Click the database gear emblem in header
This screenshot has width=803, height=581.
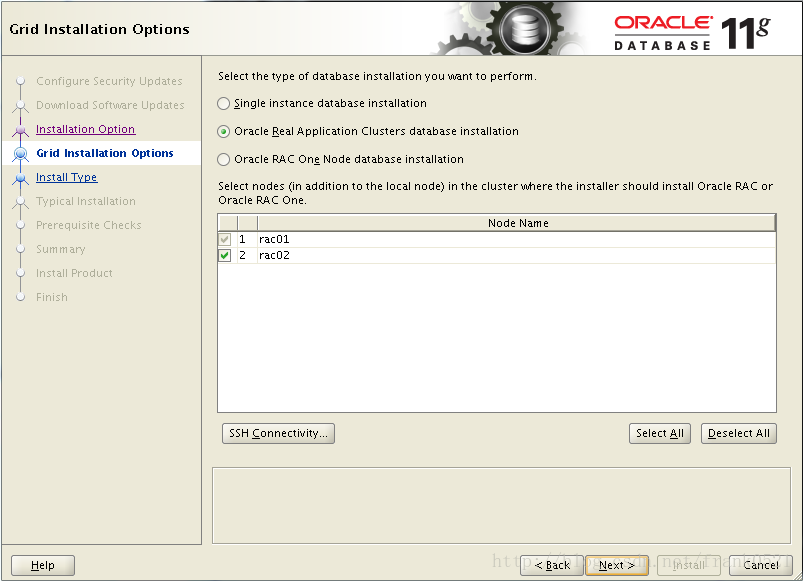(x=526, y=29)
